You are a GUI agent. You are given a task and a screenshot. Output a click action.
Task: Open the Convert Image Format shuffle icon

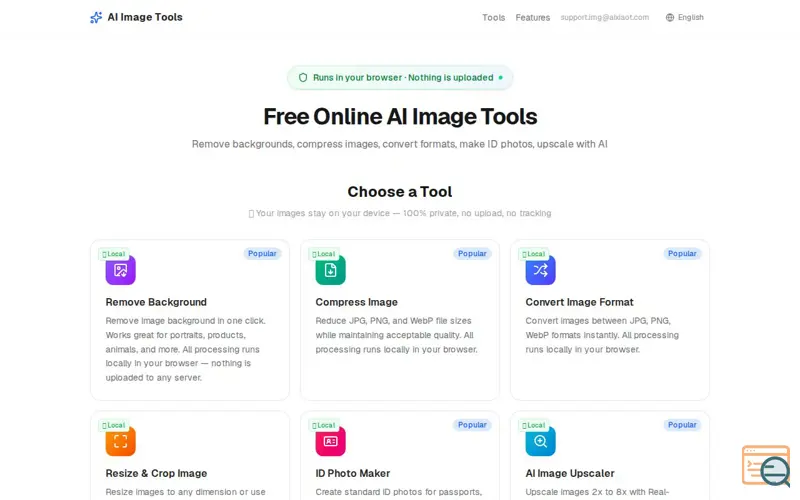coord(540,270)
